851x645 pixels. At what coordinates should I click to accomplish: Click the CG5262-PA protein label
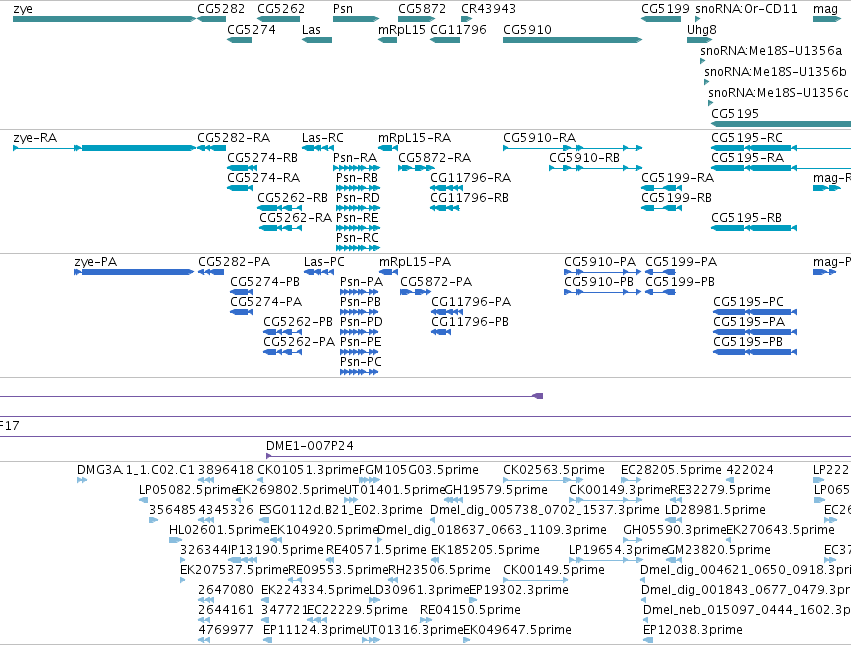(299, 342)
